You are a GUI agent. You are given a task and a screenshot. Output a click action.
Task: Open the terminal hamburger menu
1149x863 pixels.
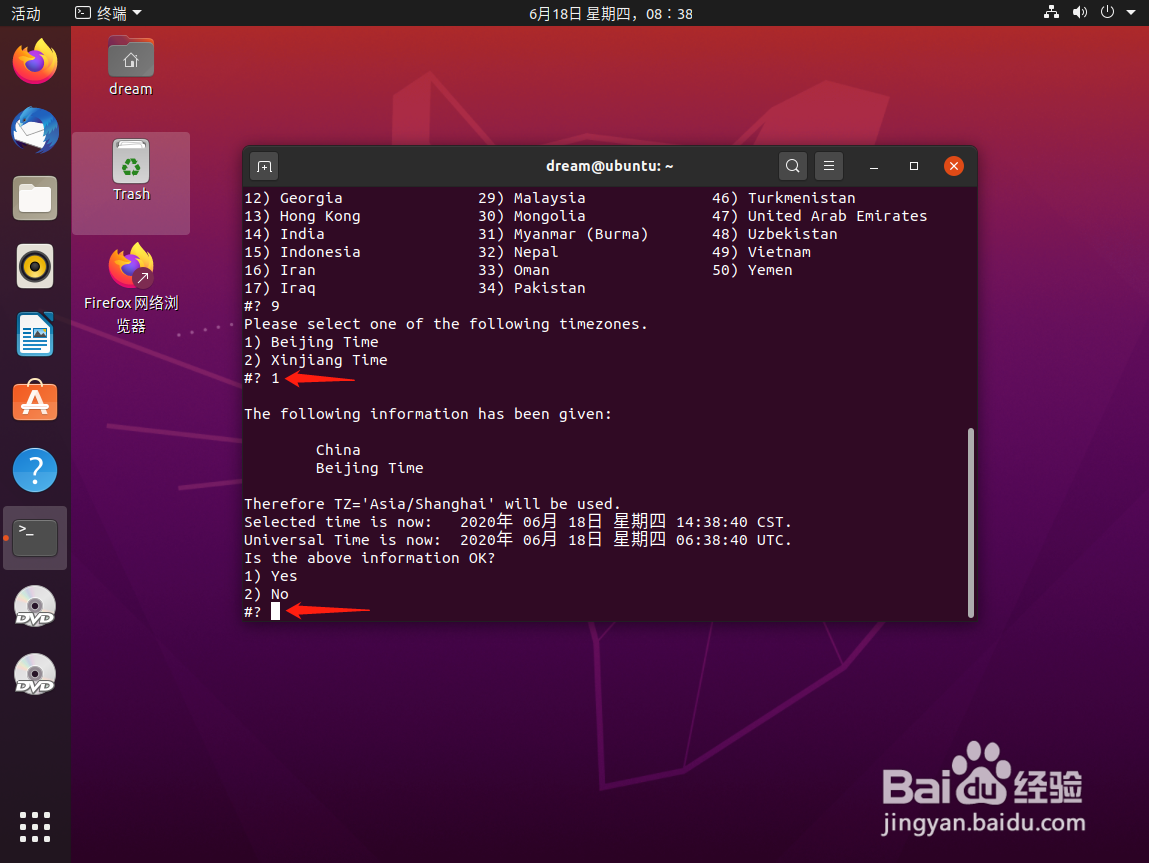point(829,166)
